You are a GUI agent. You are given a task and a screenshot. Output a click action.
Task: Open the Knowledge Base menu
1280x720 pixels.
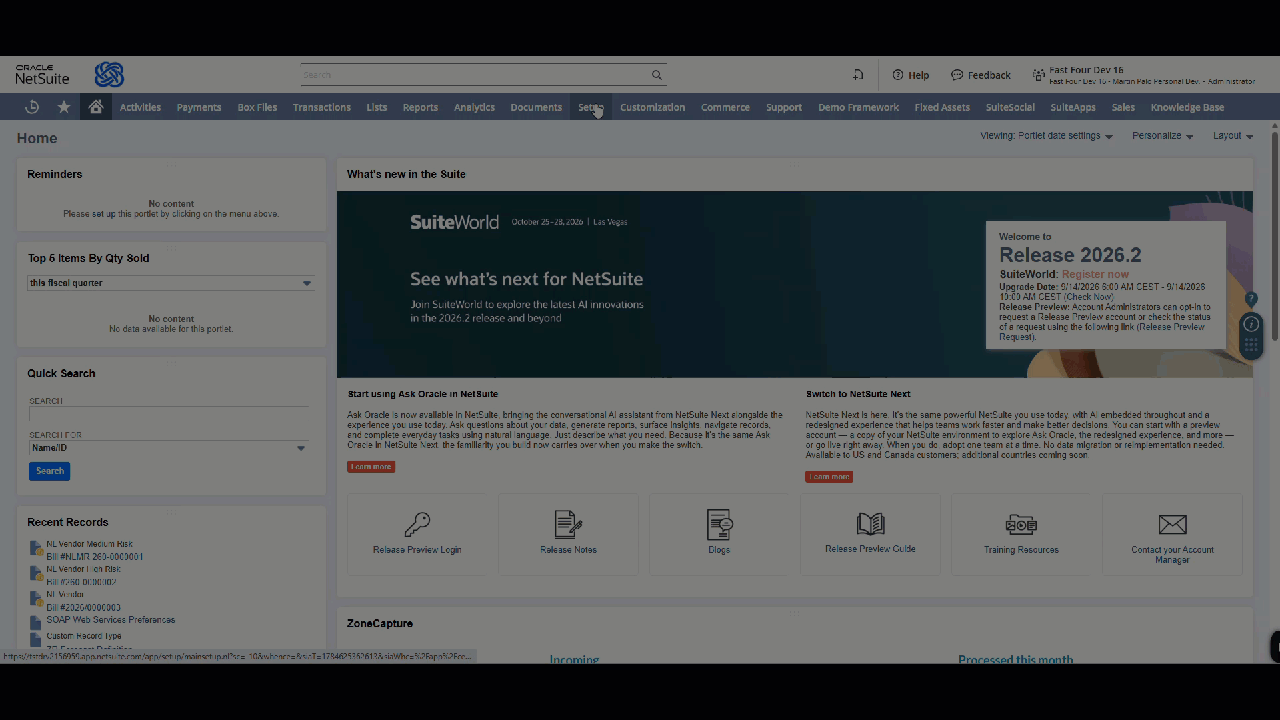pyautogui.click(x=1187, y=107)
